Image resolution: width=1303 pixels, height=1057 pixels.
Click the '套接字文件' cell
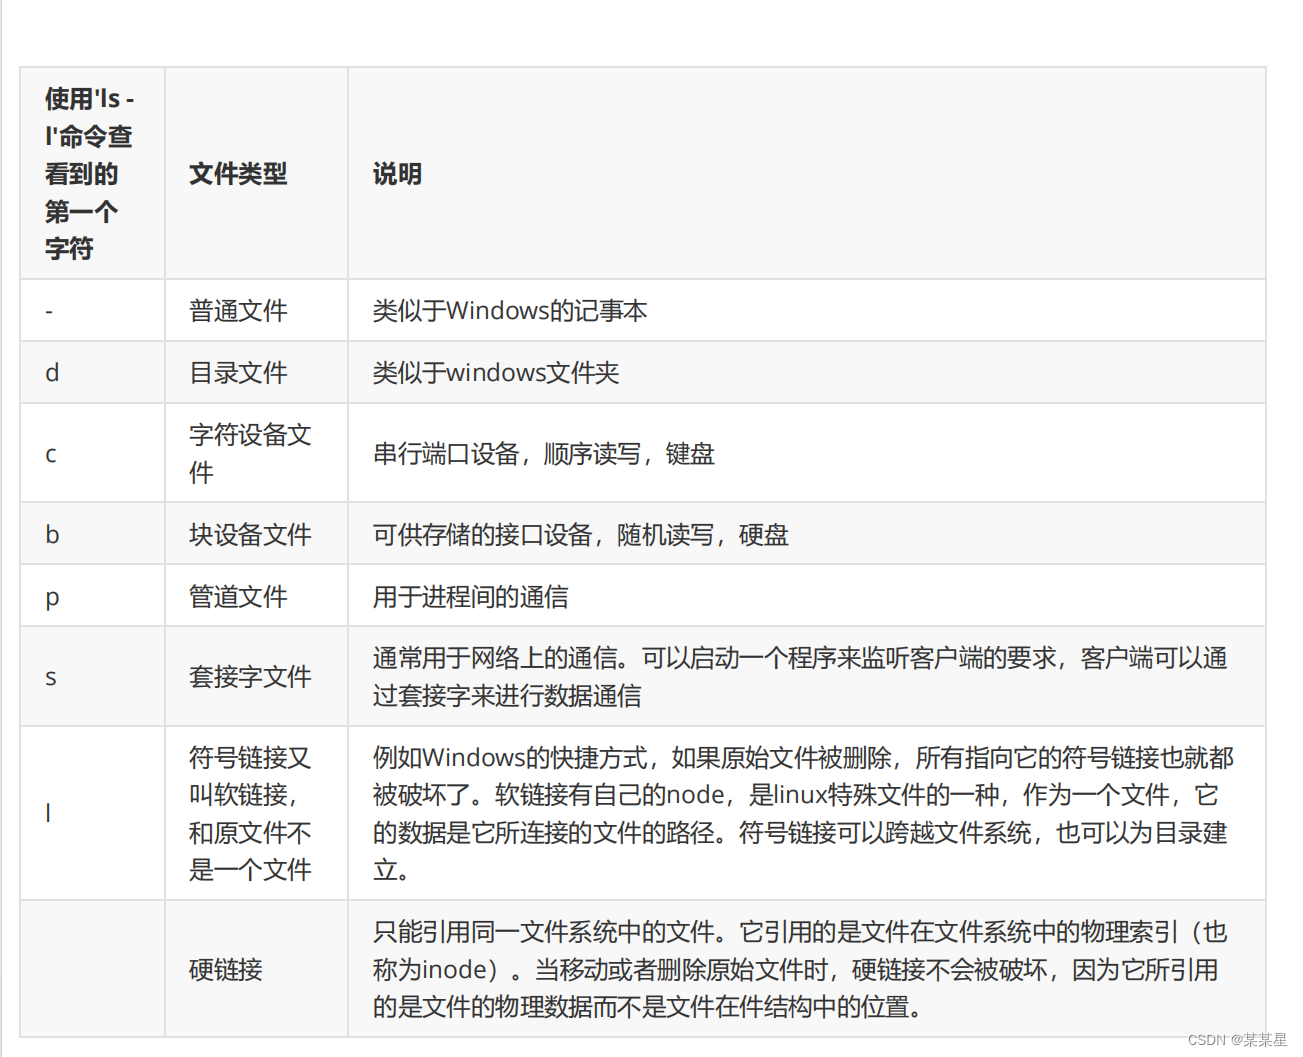click(x=256, y=676)
